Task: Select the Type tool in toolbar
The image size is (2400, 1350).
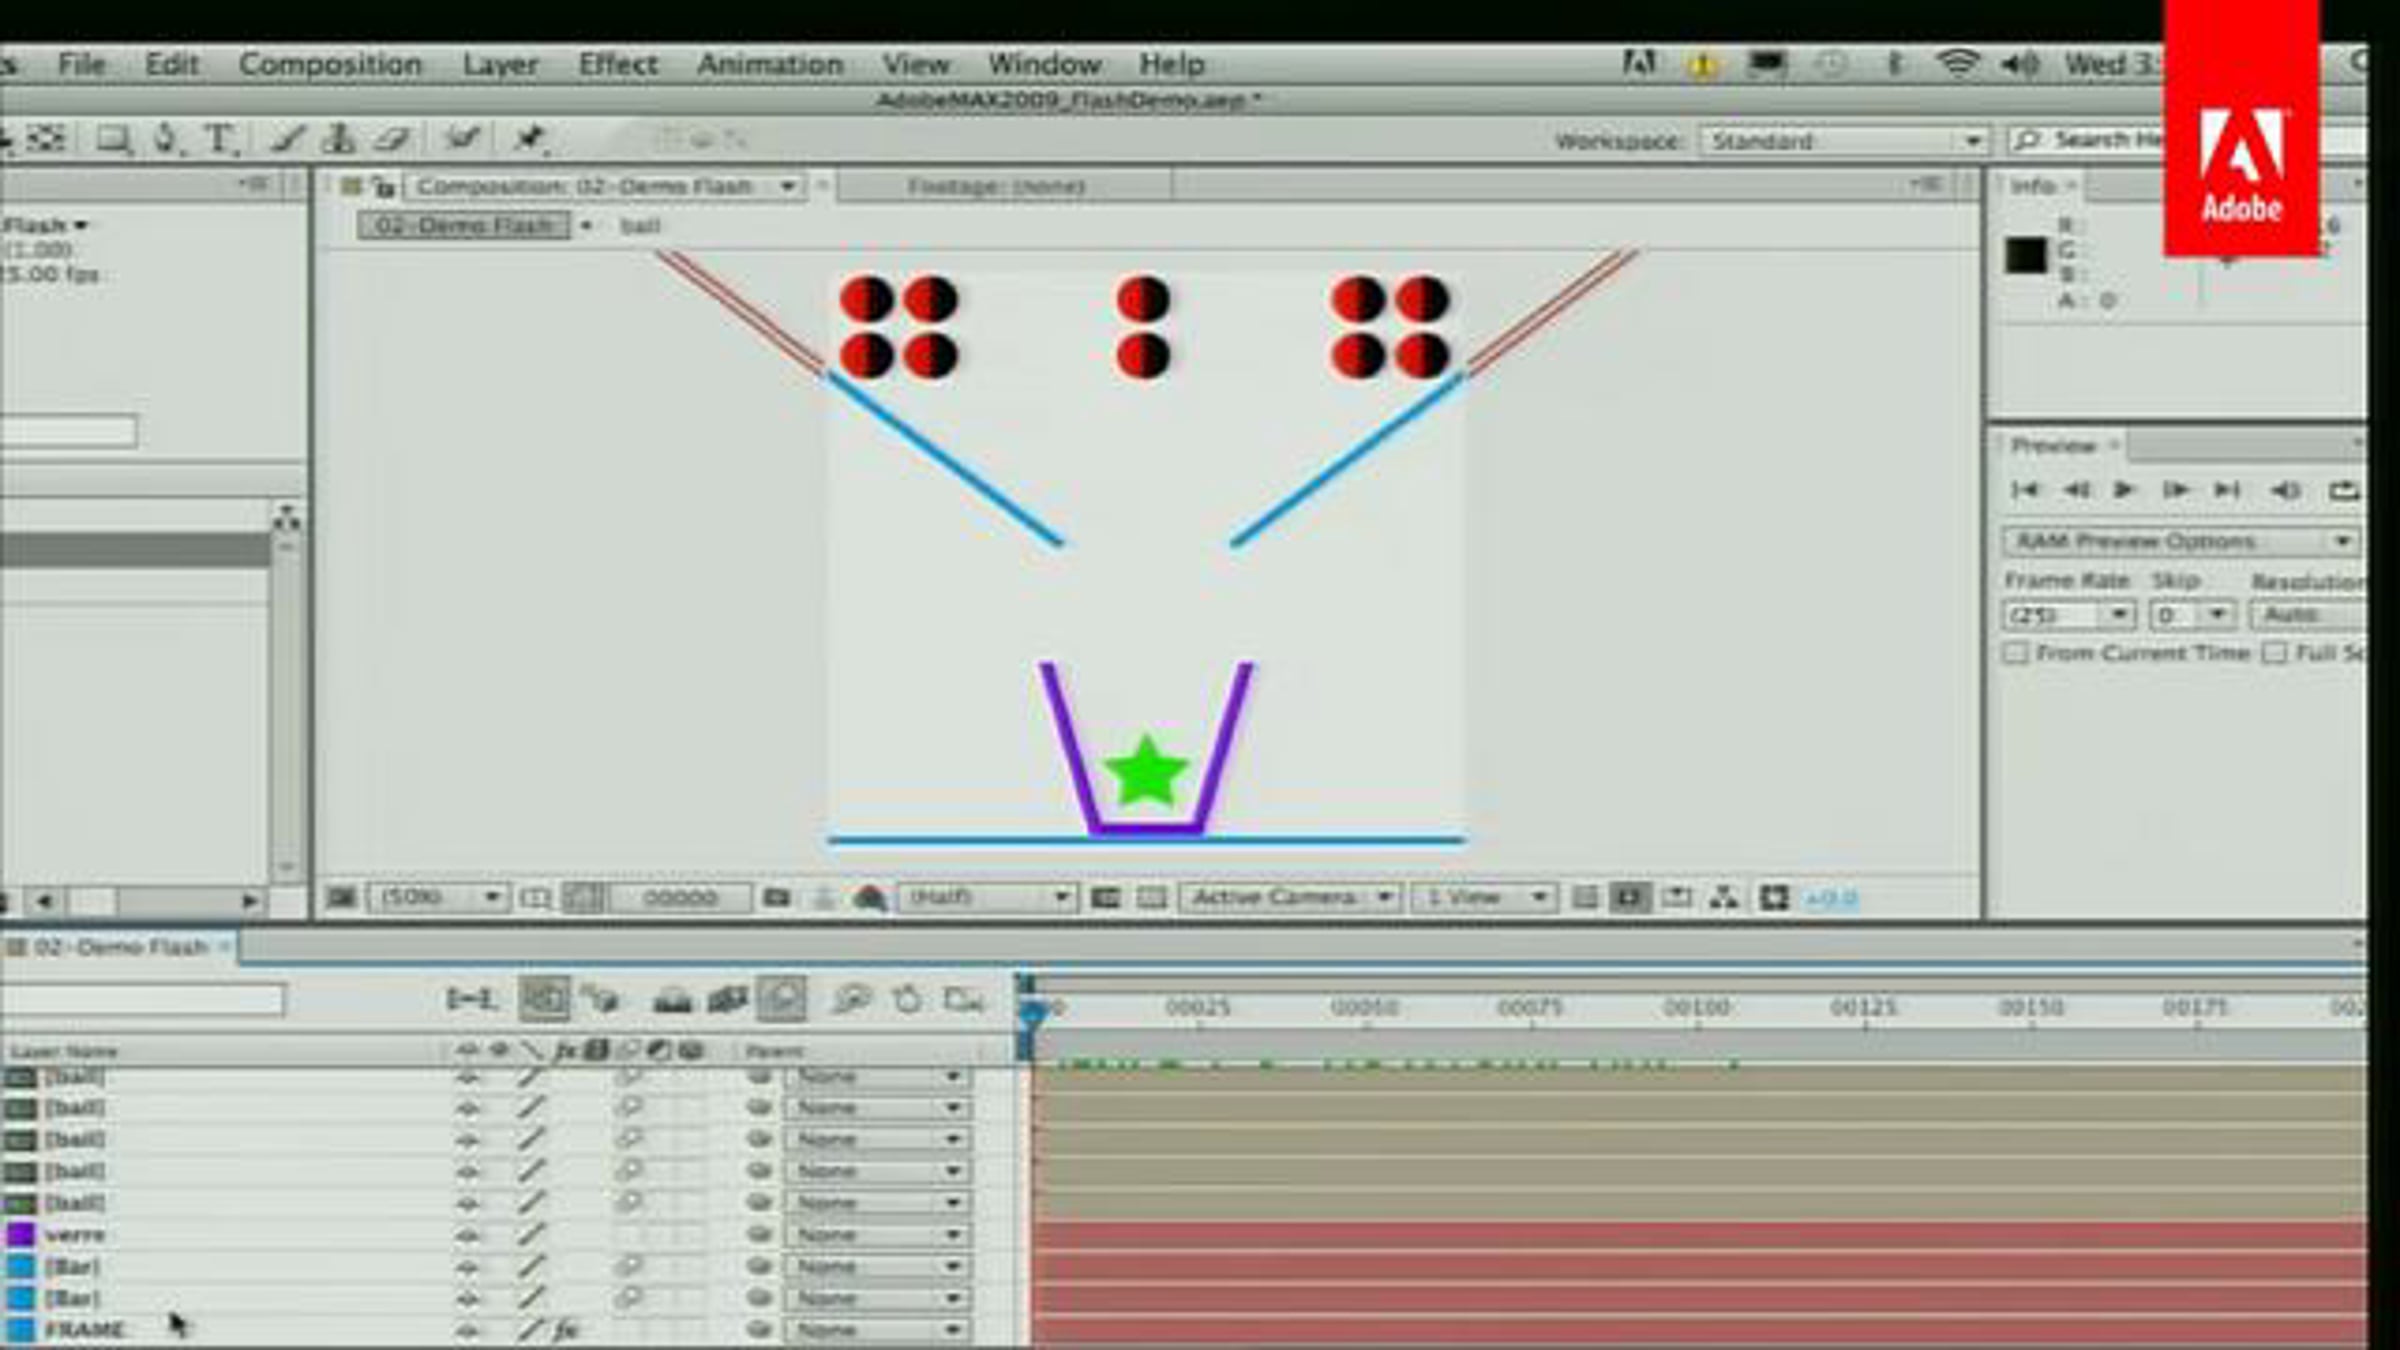Action: pos(219,139)
